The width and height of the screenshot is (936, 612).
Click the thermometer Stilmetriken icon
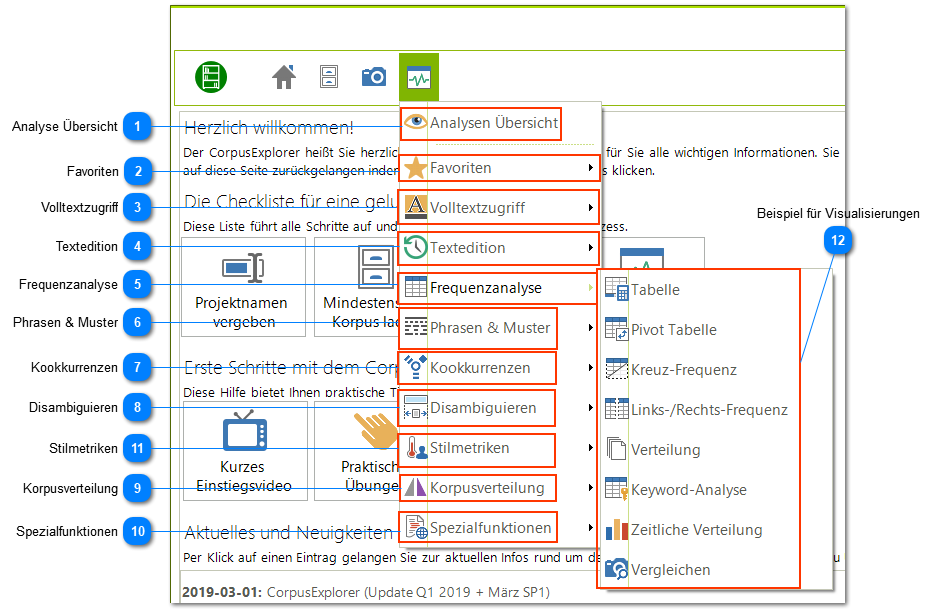[x=416, y=448]
